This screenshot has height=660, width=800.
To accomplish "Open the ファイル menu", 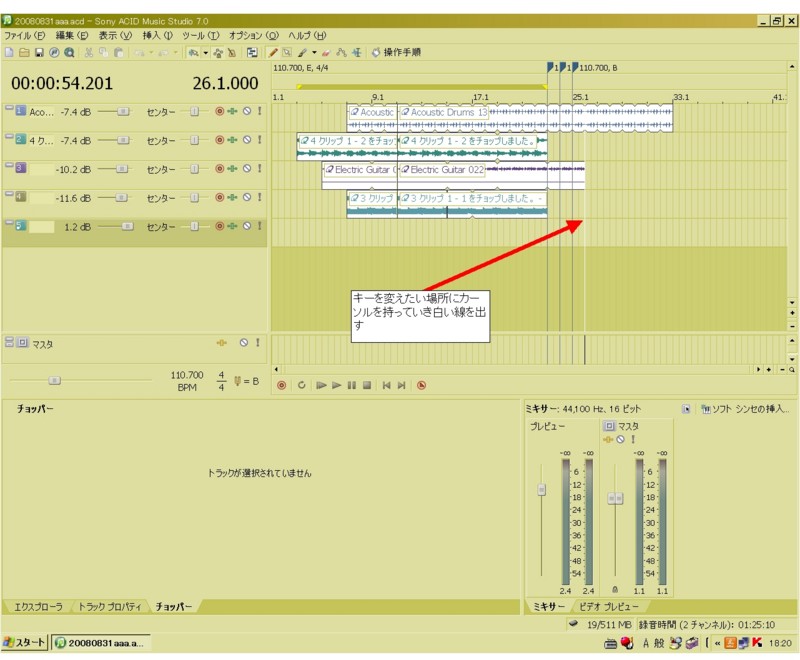I will (24, 36).
